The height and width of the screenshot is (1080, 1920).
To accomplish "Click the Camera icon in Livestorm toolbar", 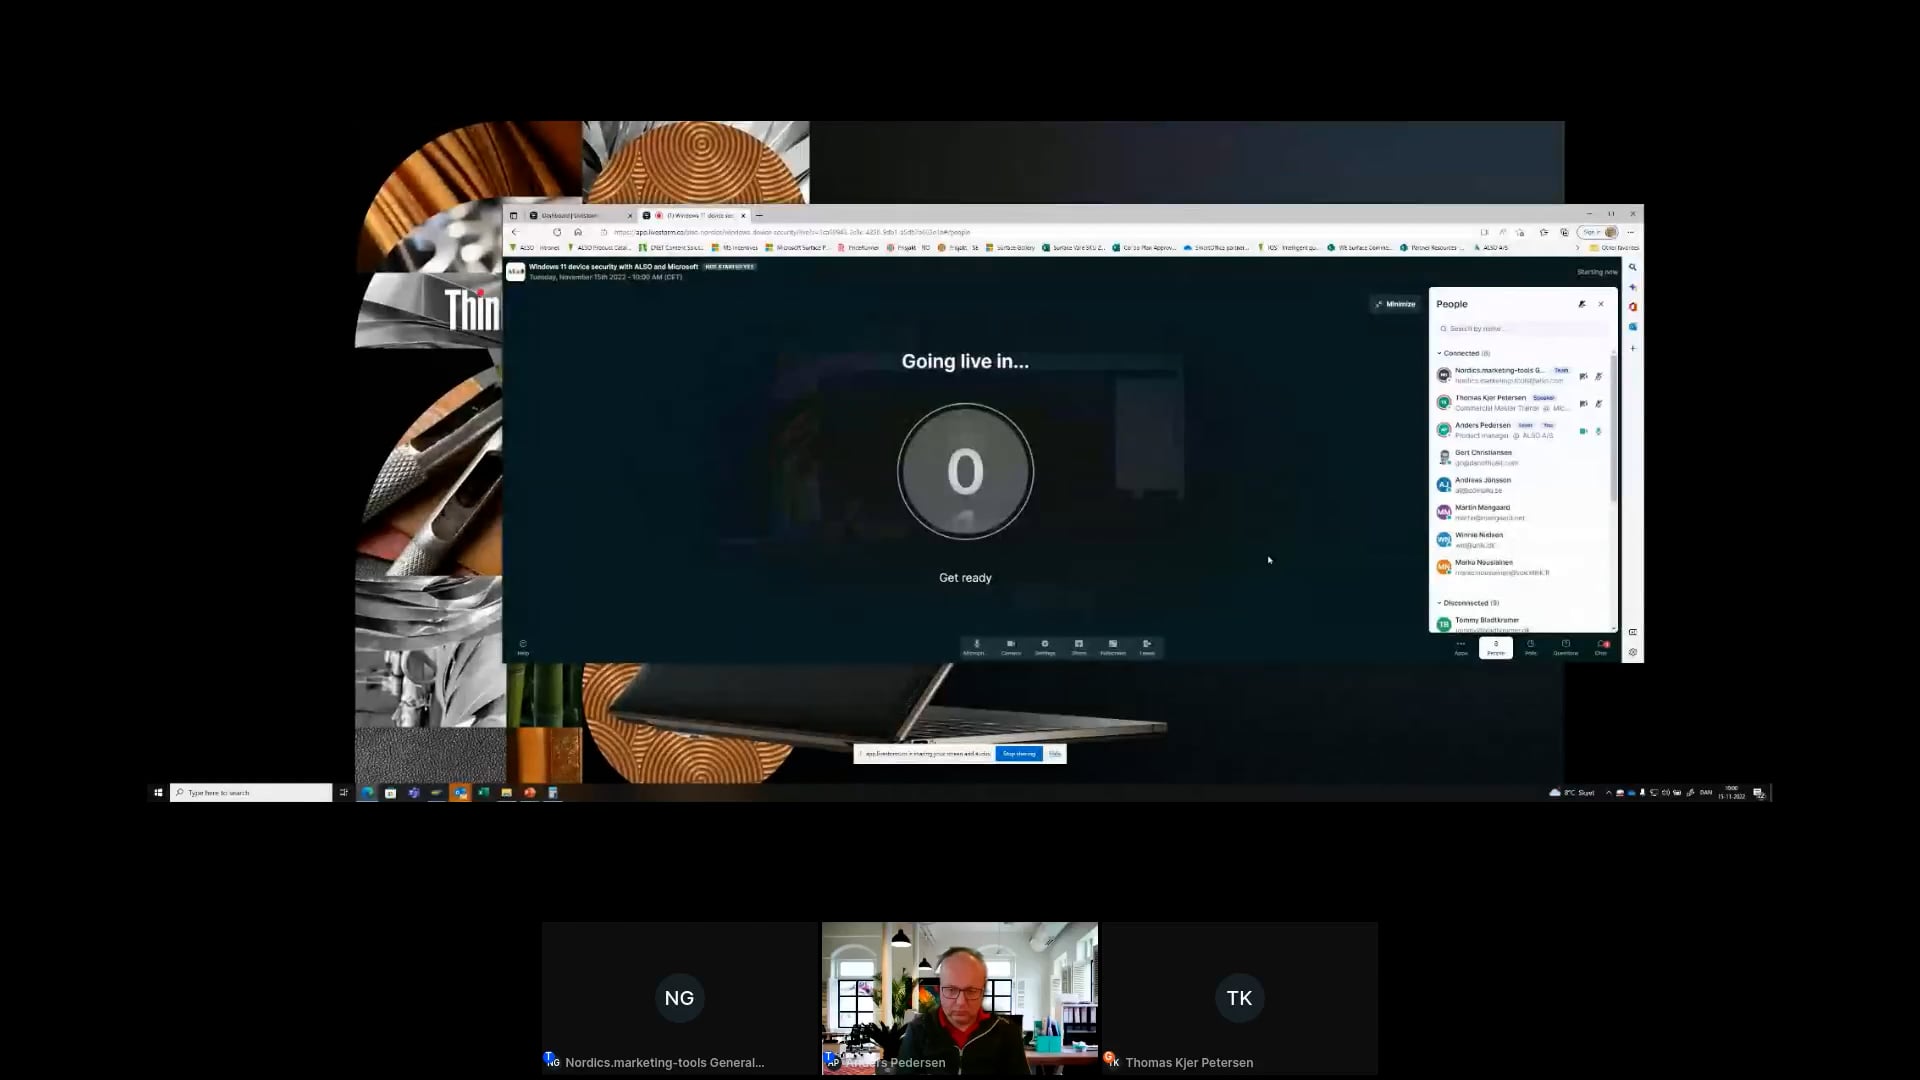I will click(x=1010, y=647).
